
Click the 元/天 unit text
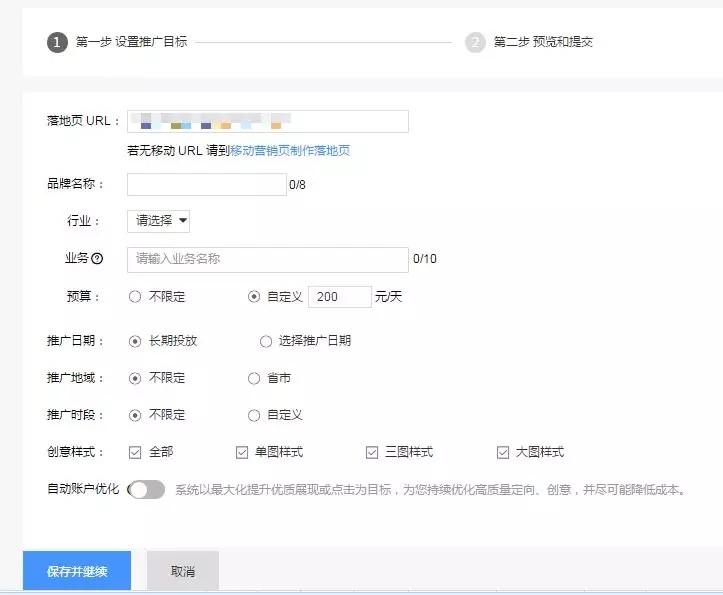[388, 297]
